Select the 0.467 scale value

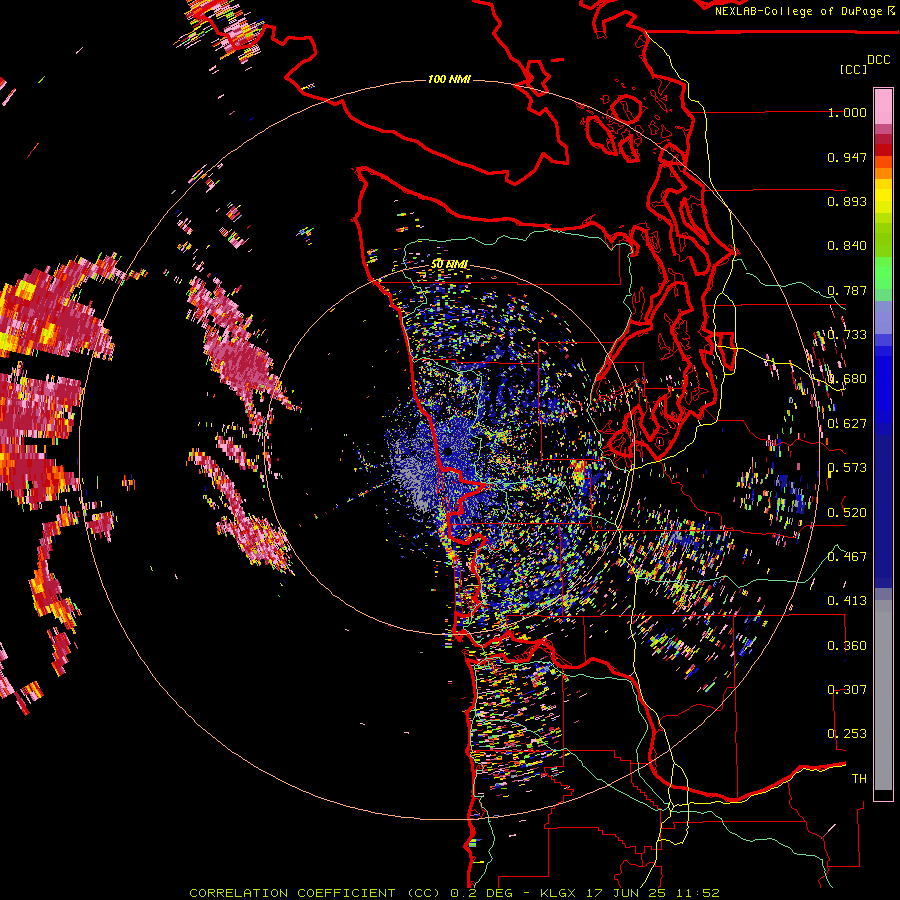pyautogui.click(x=847, y=556)
